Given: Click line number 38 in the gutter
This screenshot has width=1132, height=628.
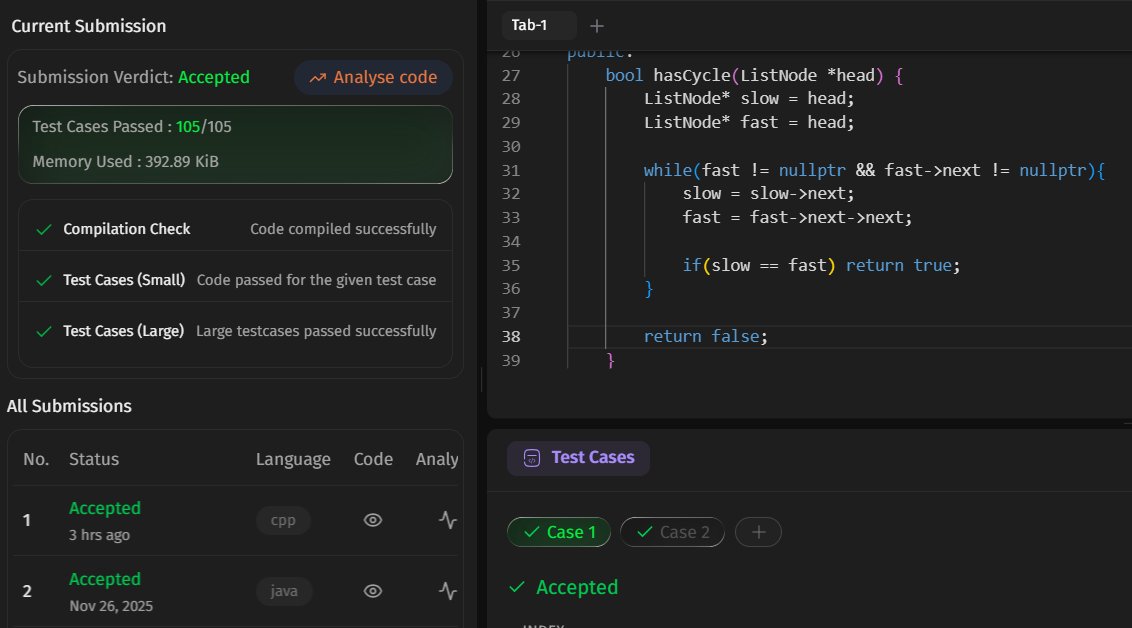Looking at the screenshot, I should (511, 336).
